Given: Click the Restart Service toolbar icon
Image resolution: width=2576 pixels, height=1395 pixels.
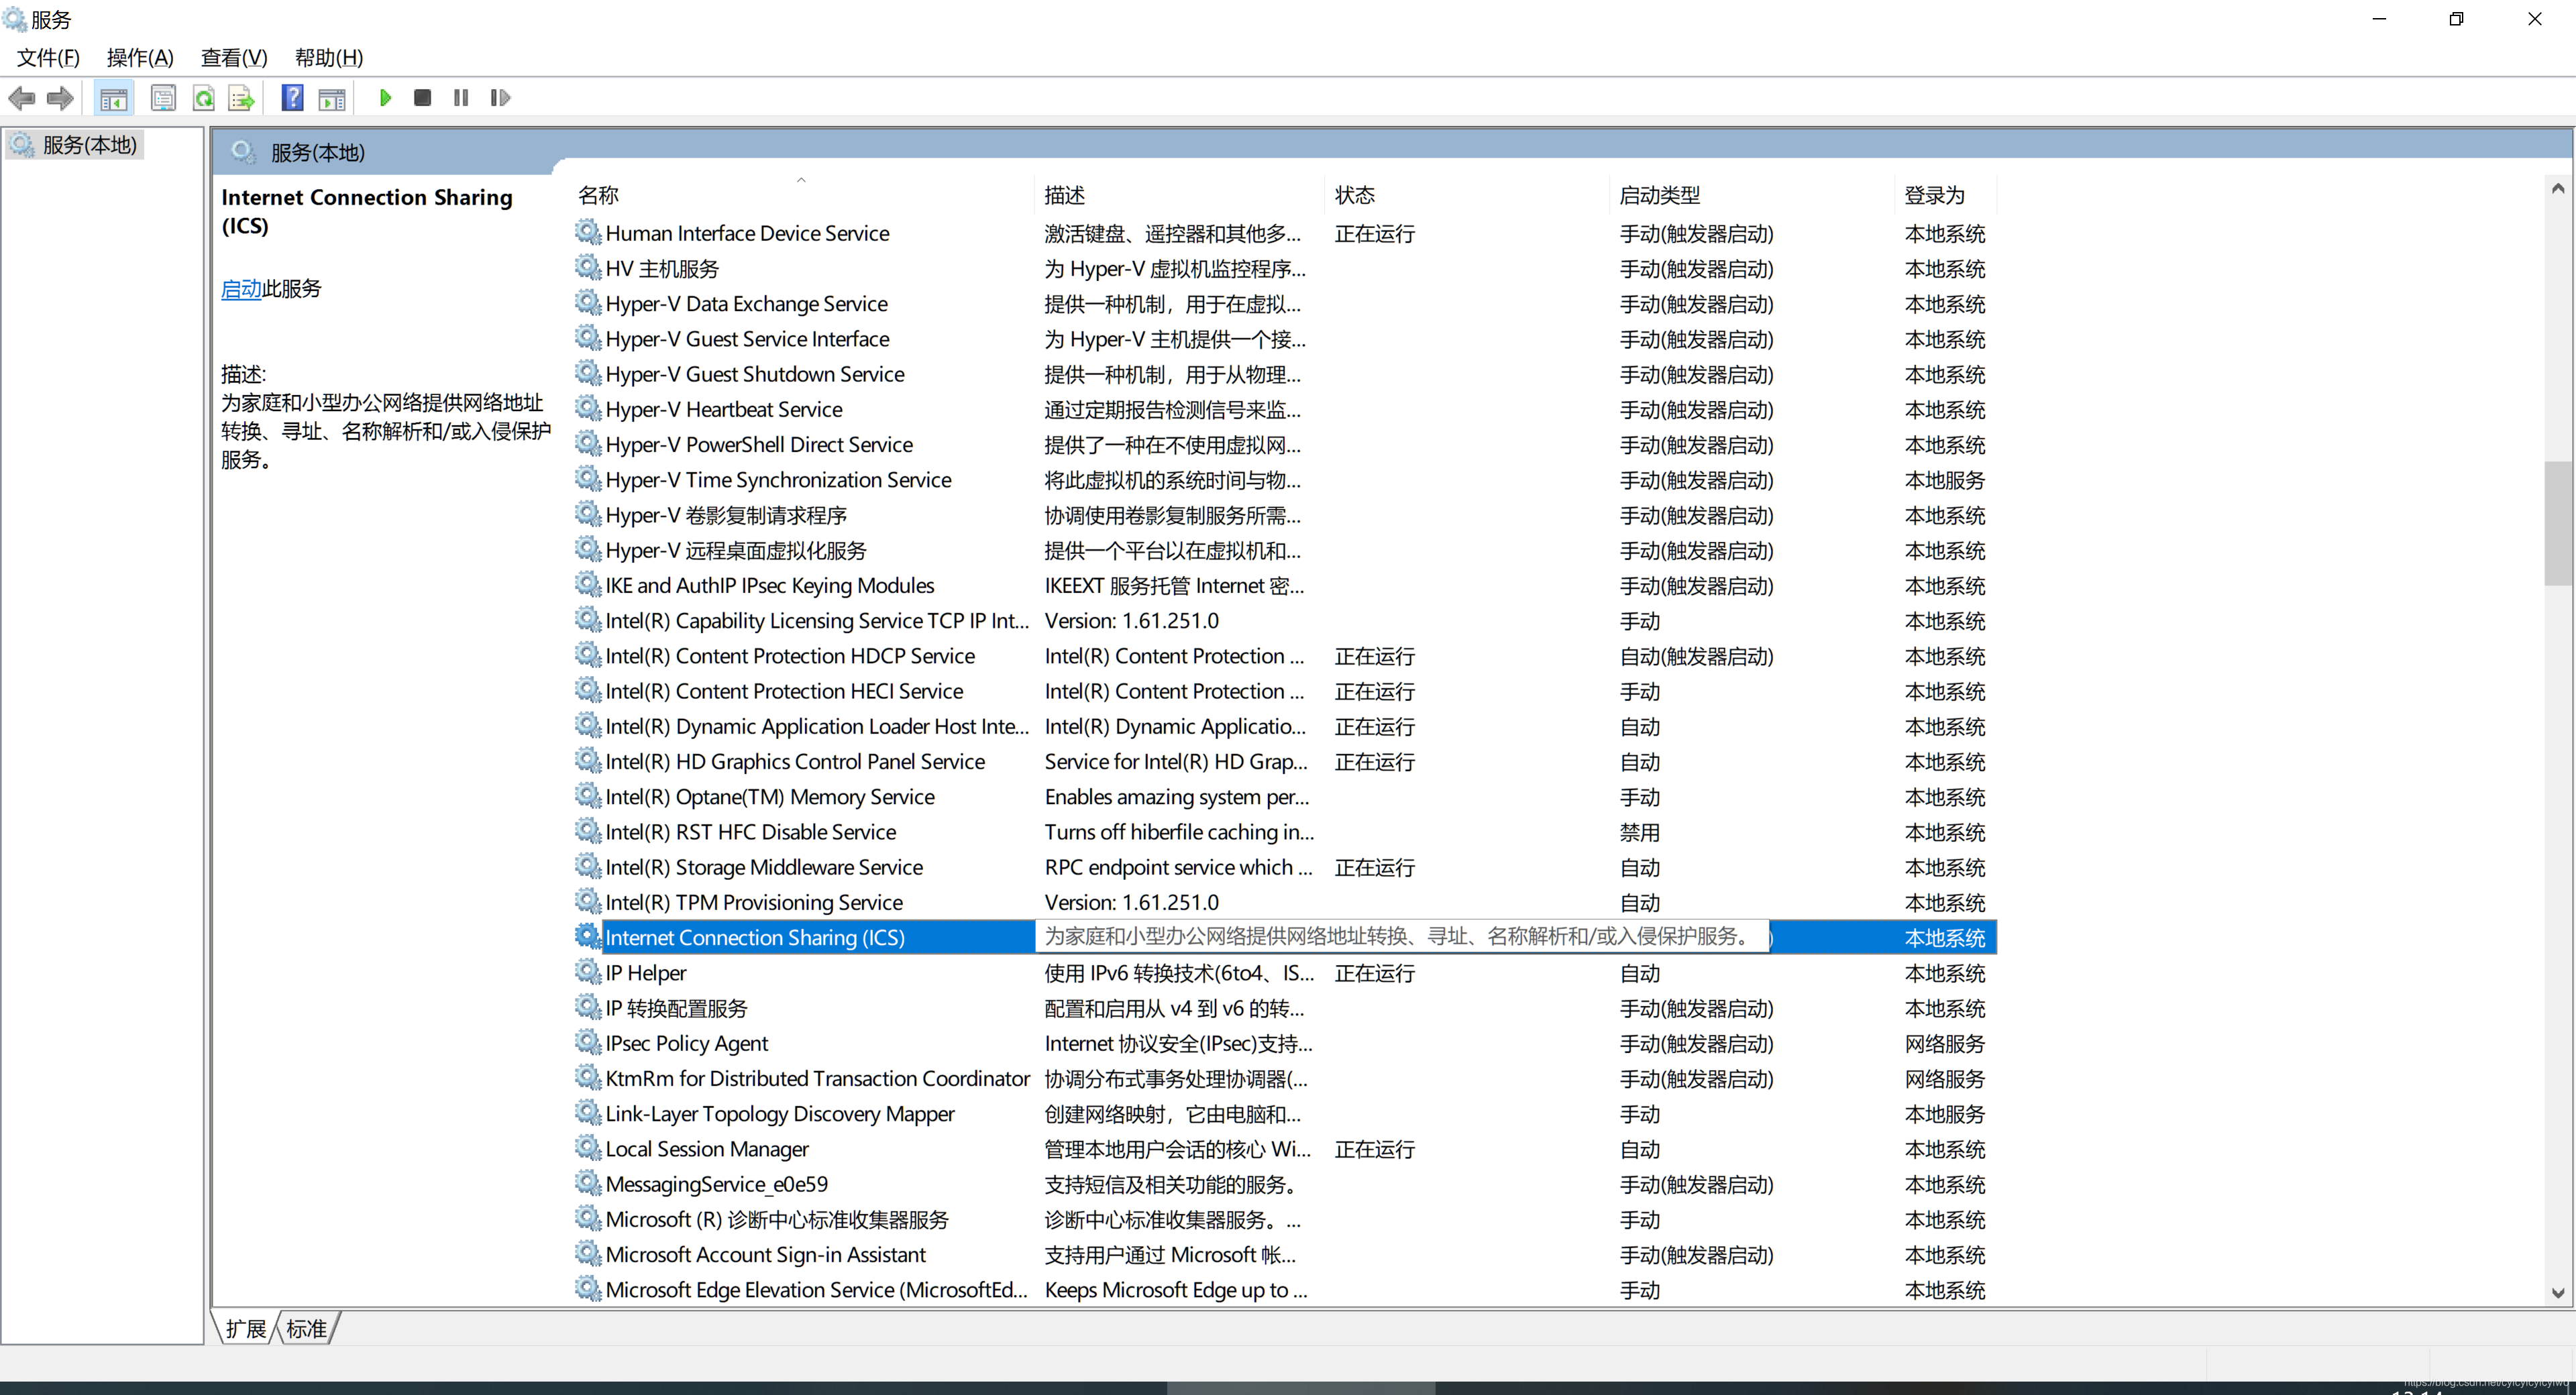Looking at the screenshot, I should pyautogui.click(x=500, y=98).
